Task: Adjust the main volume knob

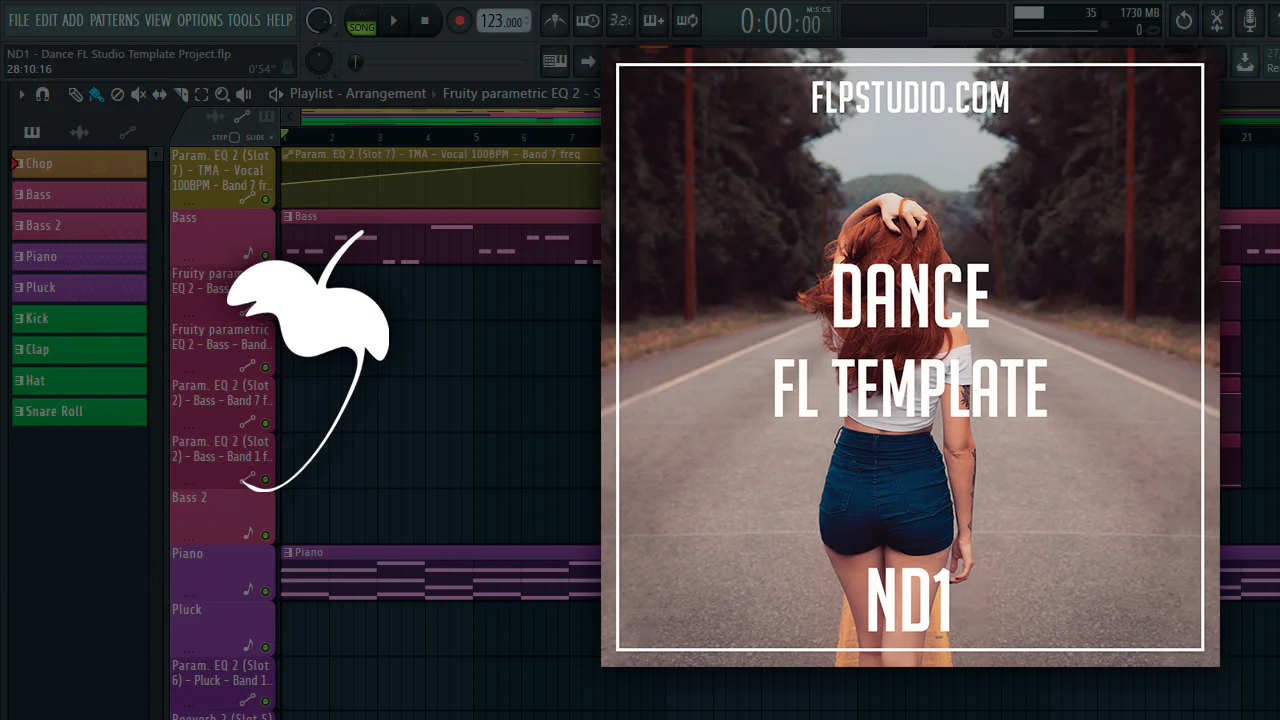Action: point(319,20)
